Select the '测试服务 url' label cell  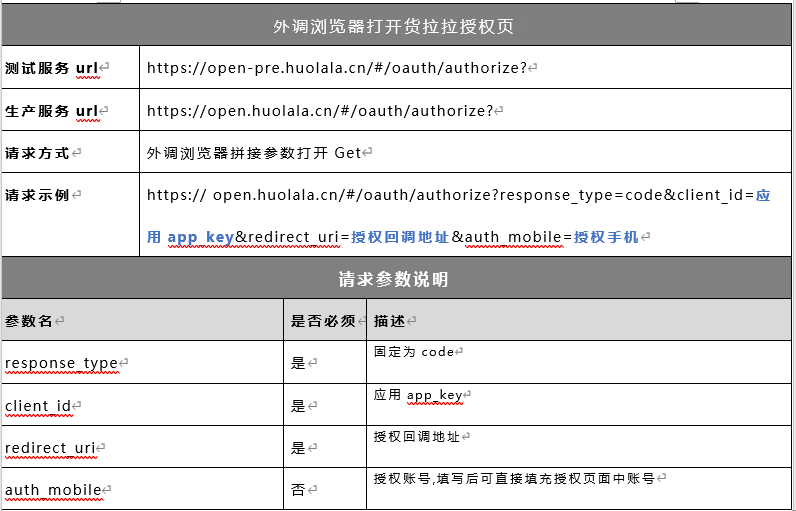coord(71,67)
